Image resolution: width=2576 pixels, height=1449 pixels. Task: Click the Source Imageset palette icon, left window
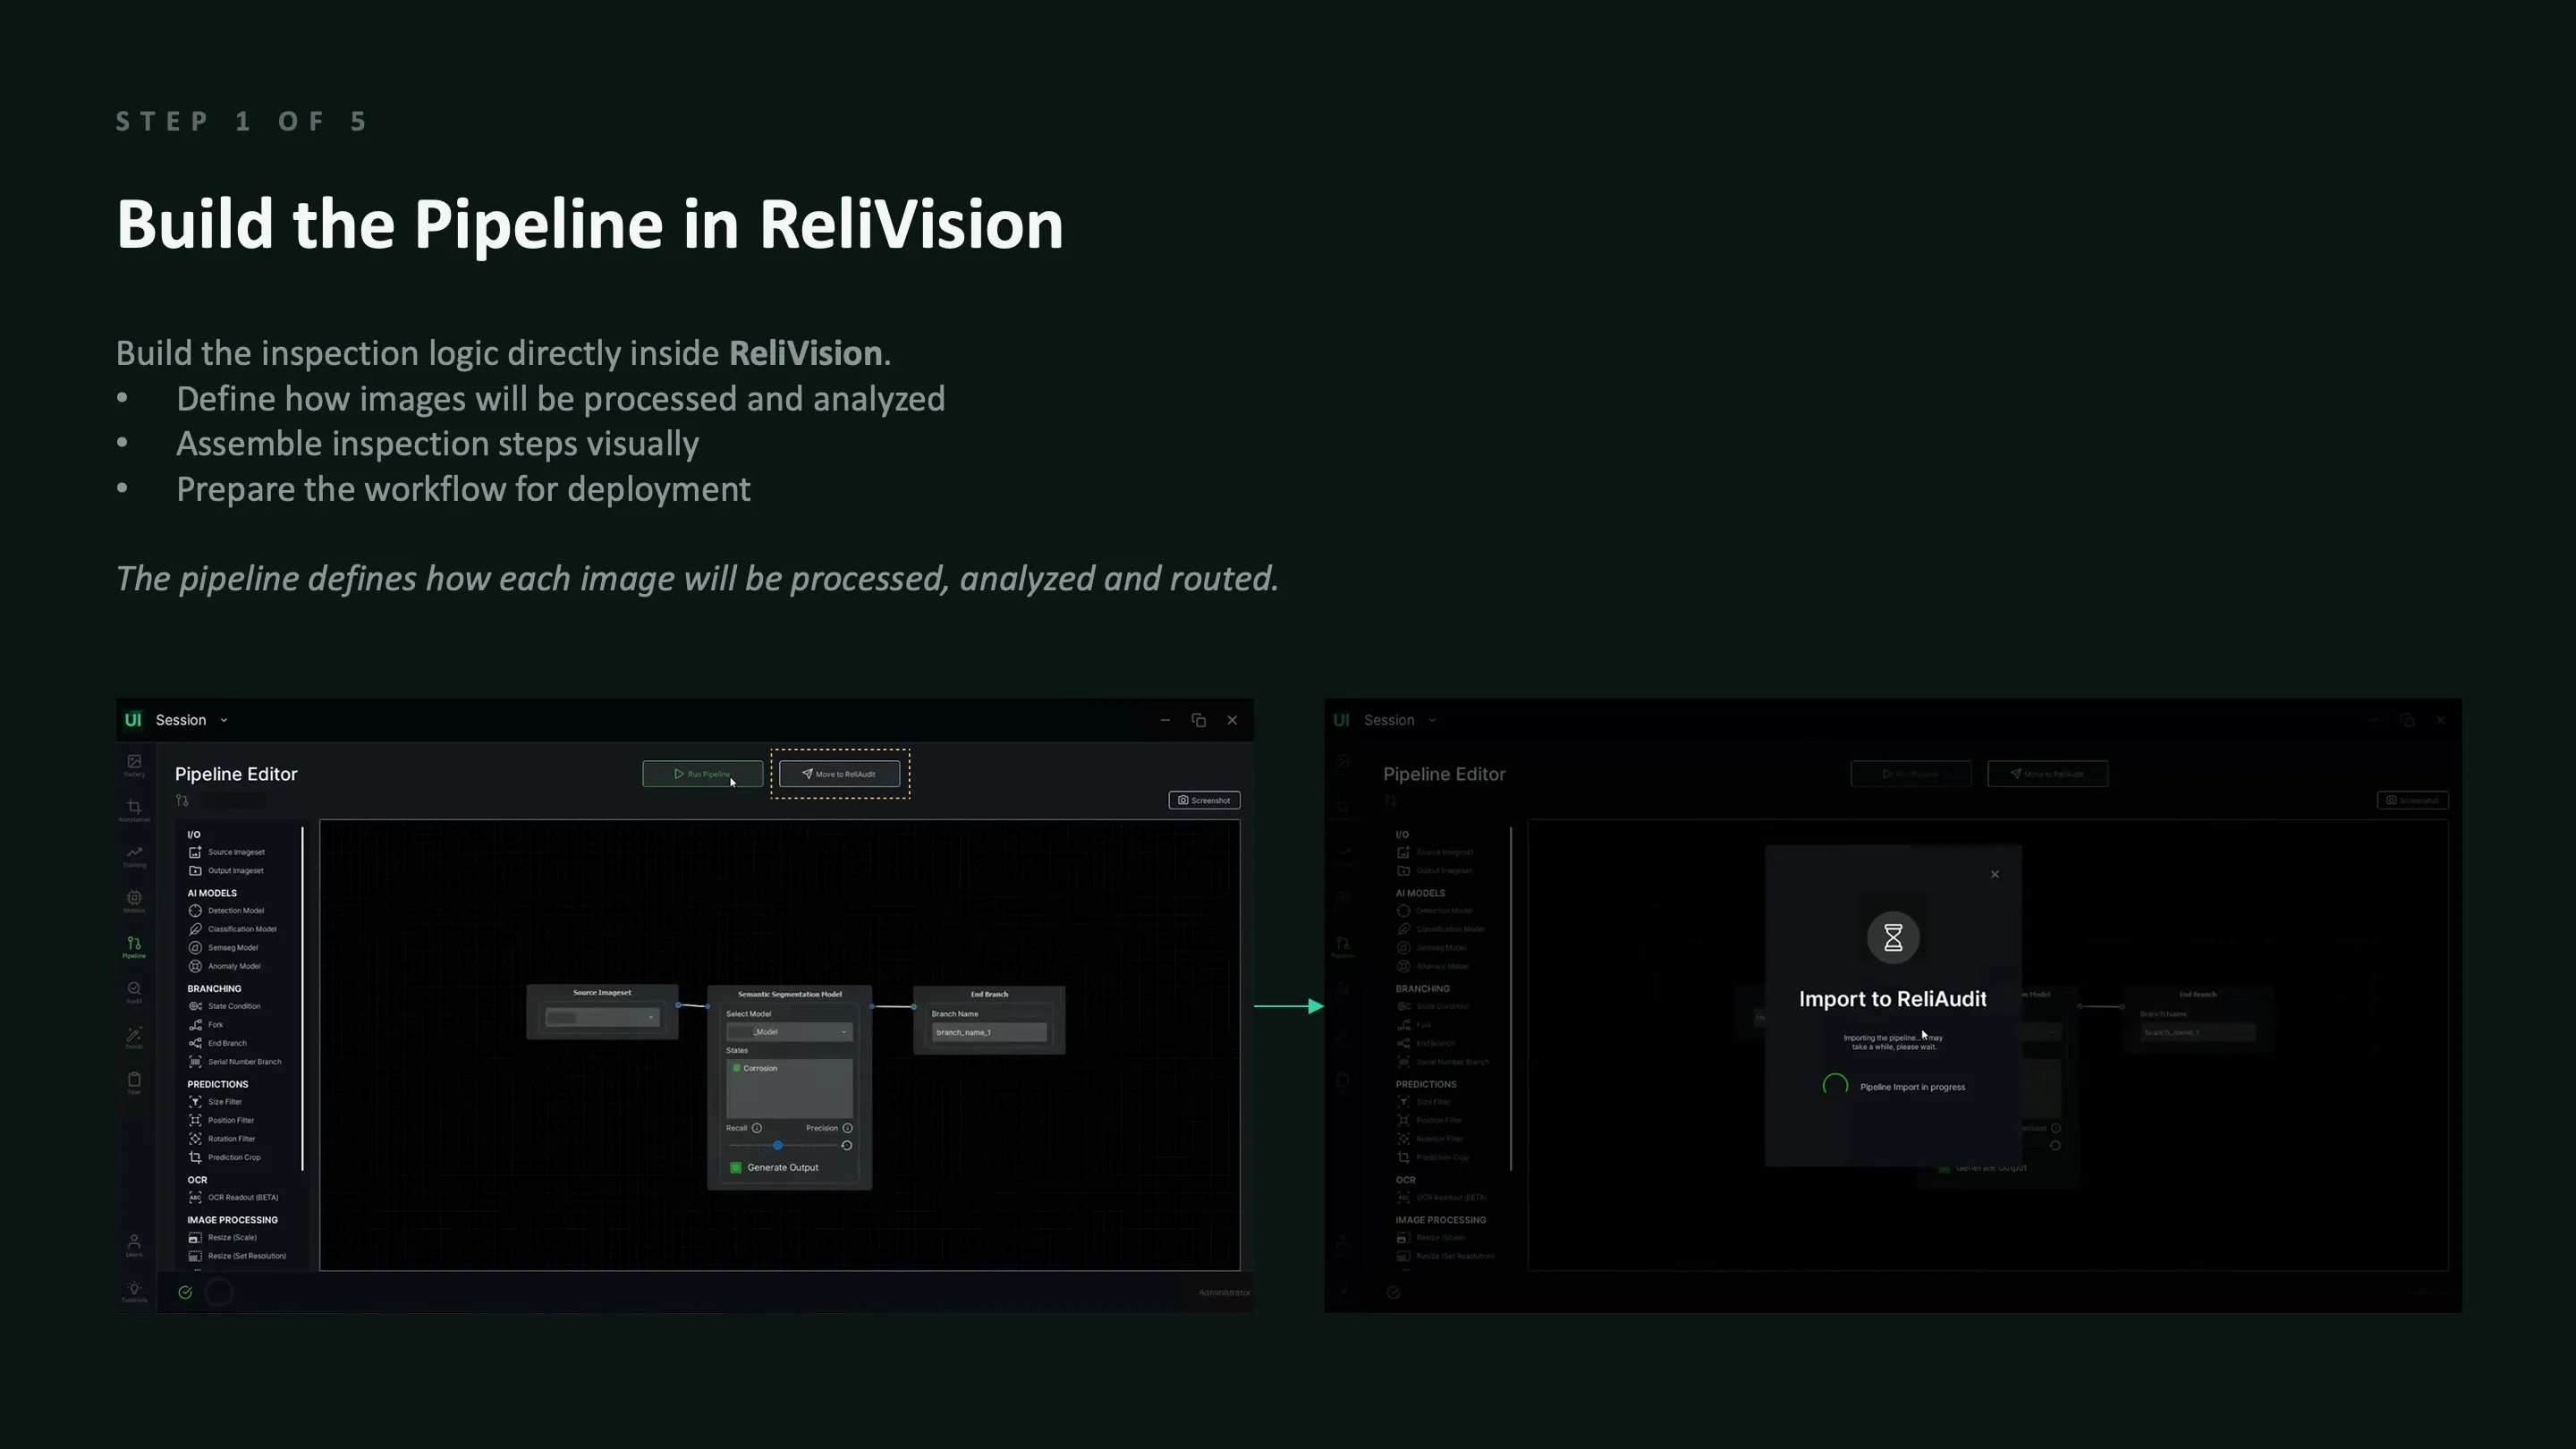pyautogui.click(x=195, y=852)
